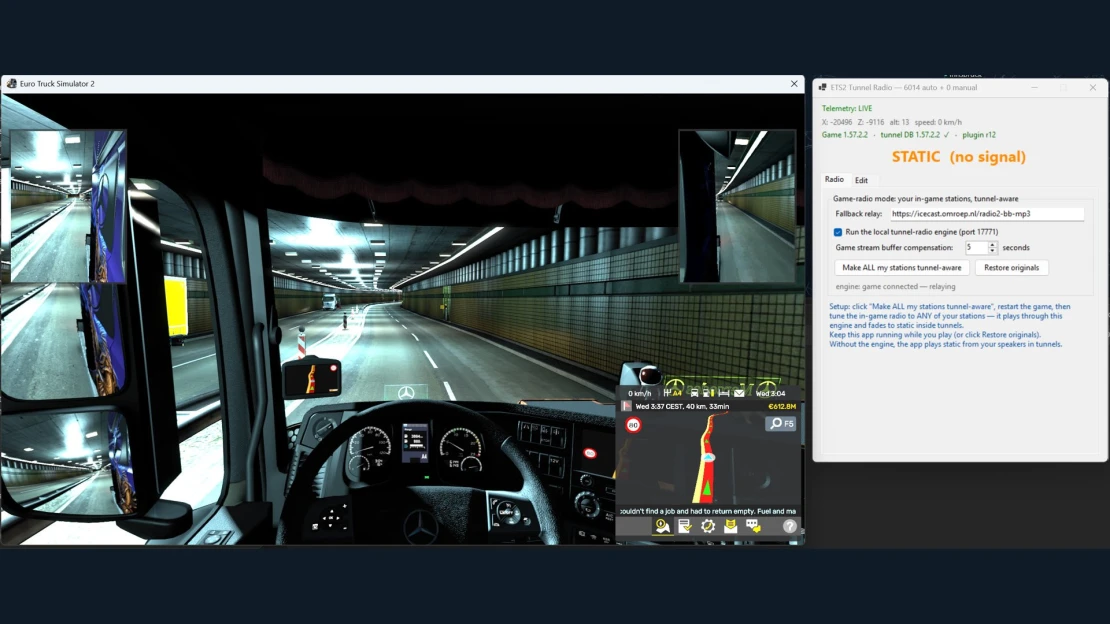Click the right mirror view thumbnail
The width and height of the screenshot is (1110, 624).
[737, 206]
